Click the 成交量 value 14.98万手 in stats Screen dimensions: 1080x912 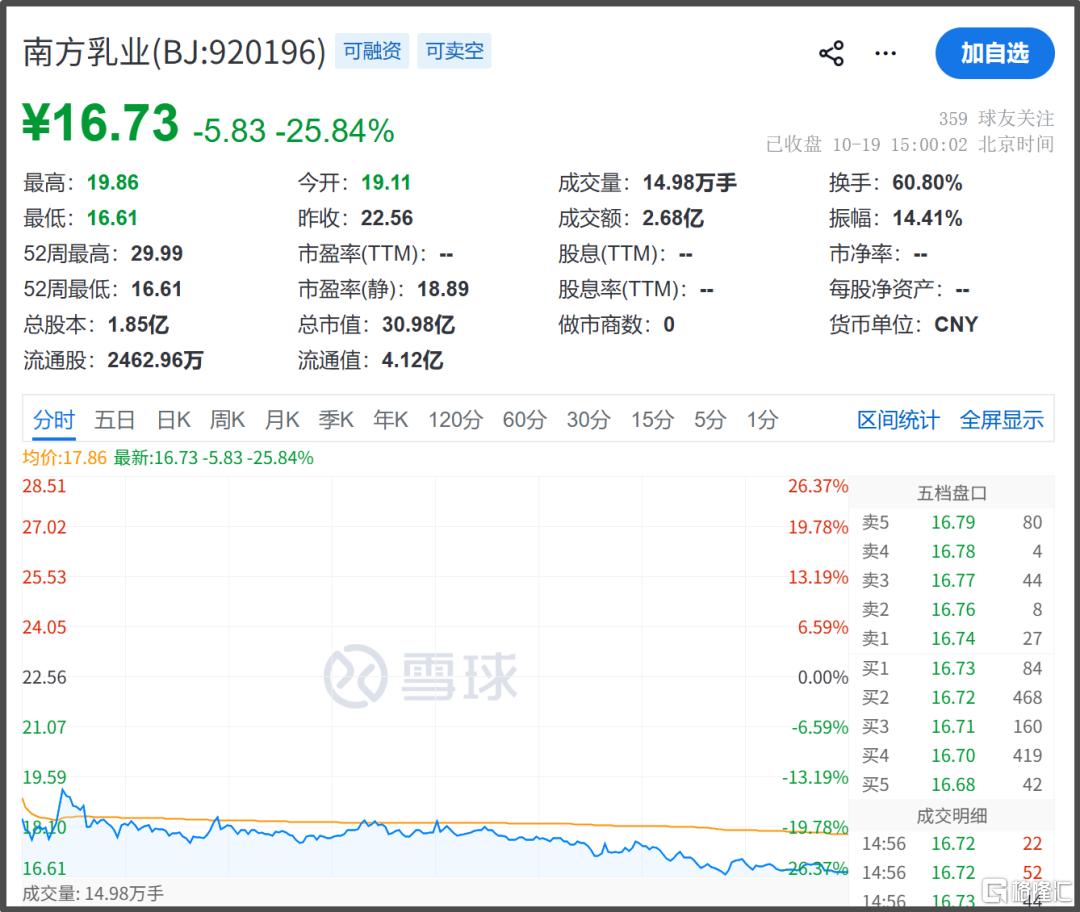point(689,183)
